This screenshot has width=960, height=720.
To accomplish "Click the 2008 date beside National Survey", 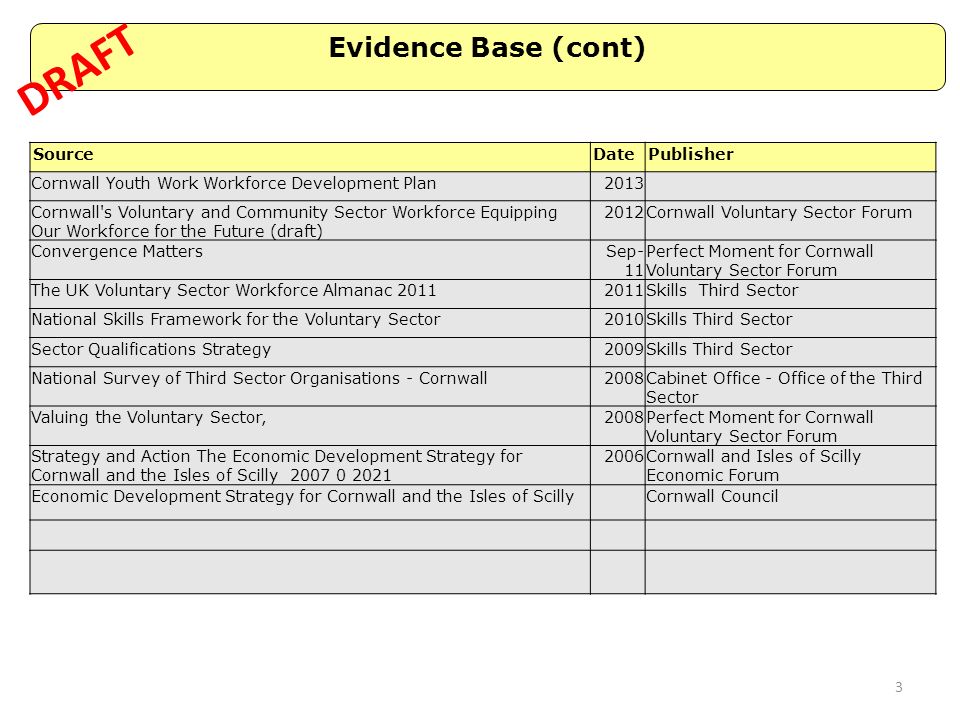I will (x=617, y=386).
